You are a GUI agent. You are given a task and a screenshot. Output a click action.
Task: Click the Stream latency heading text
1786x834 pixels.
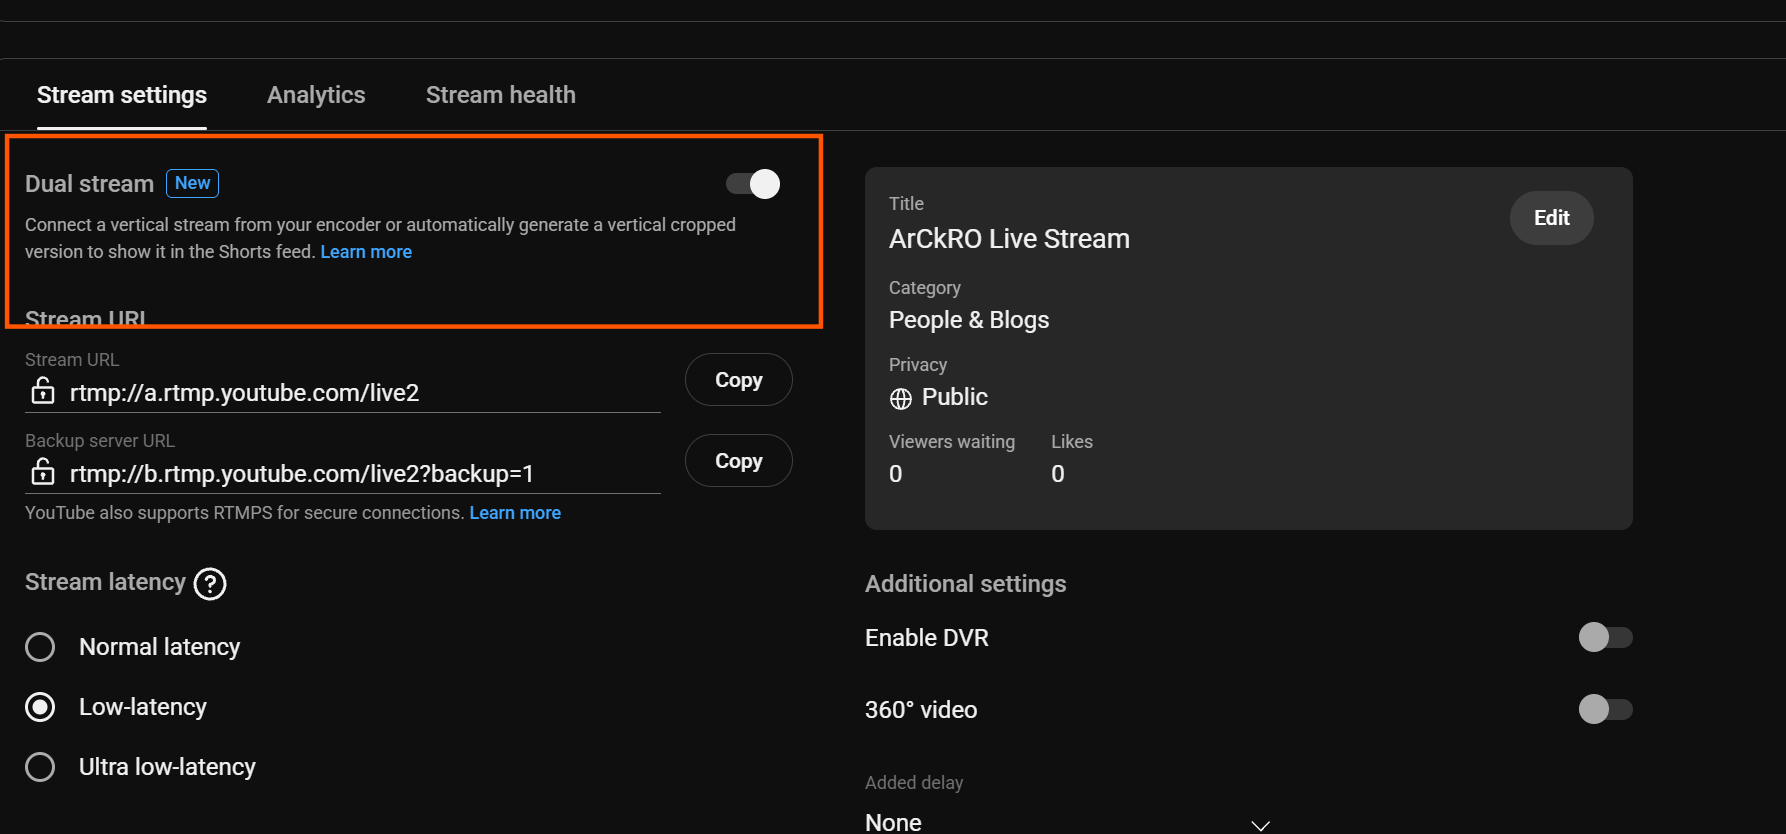pos(105,582)
